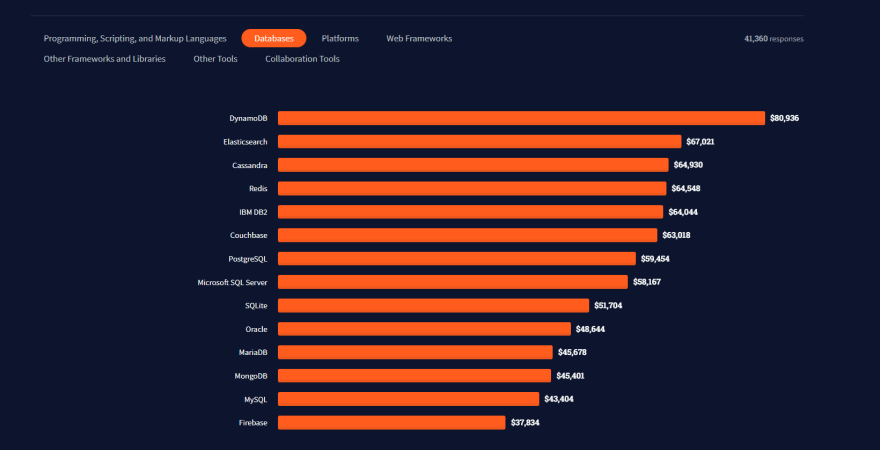
Task: Click the $64,044 value
Action: [683, 212]
